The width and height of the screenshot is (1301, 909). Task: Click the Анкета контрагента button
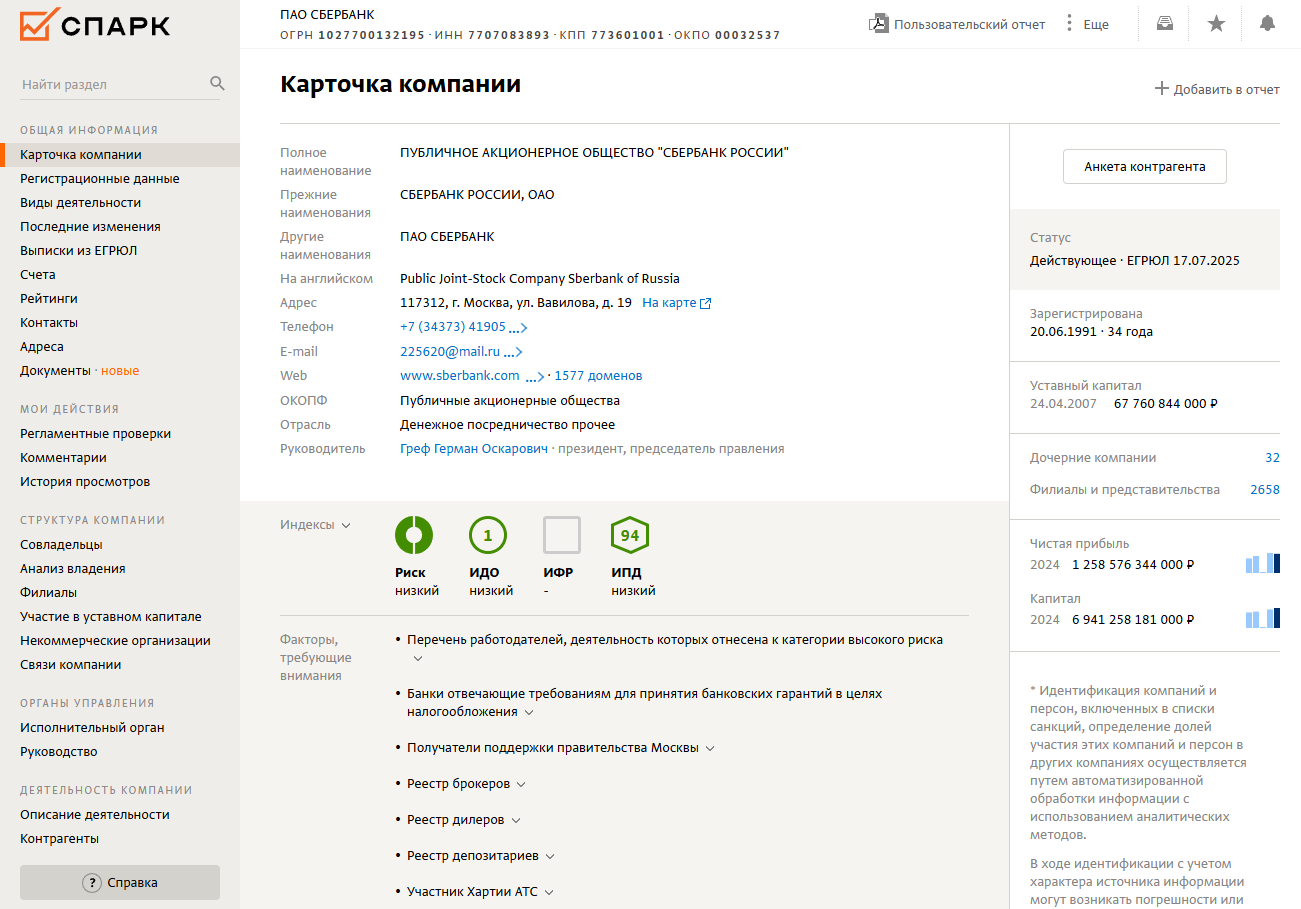point(1144,167)
